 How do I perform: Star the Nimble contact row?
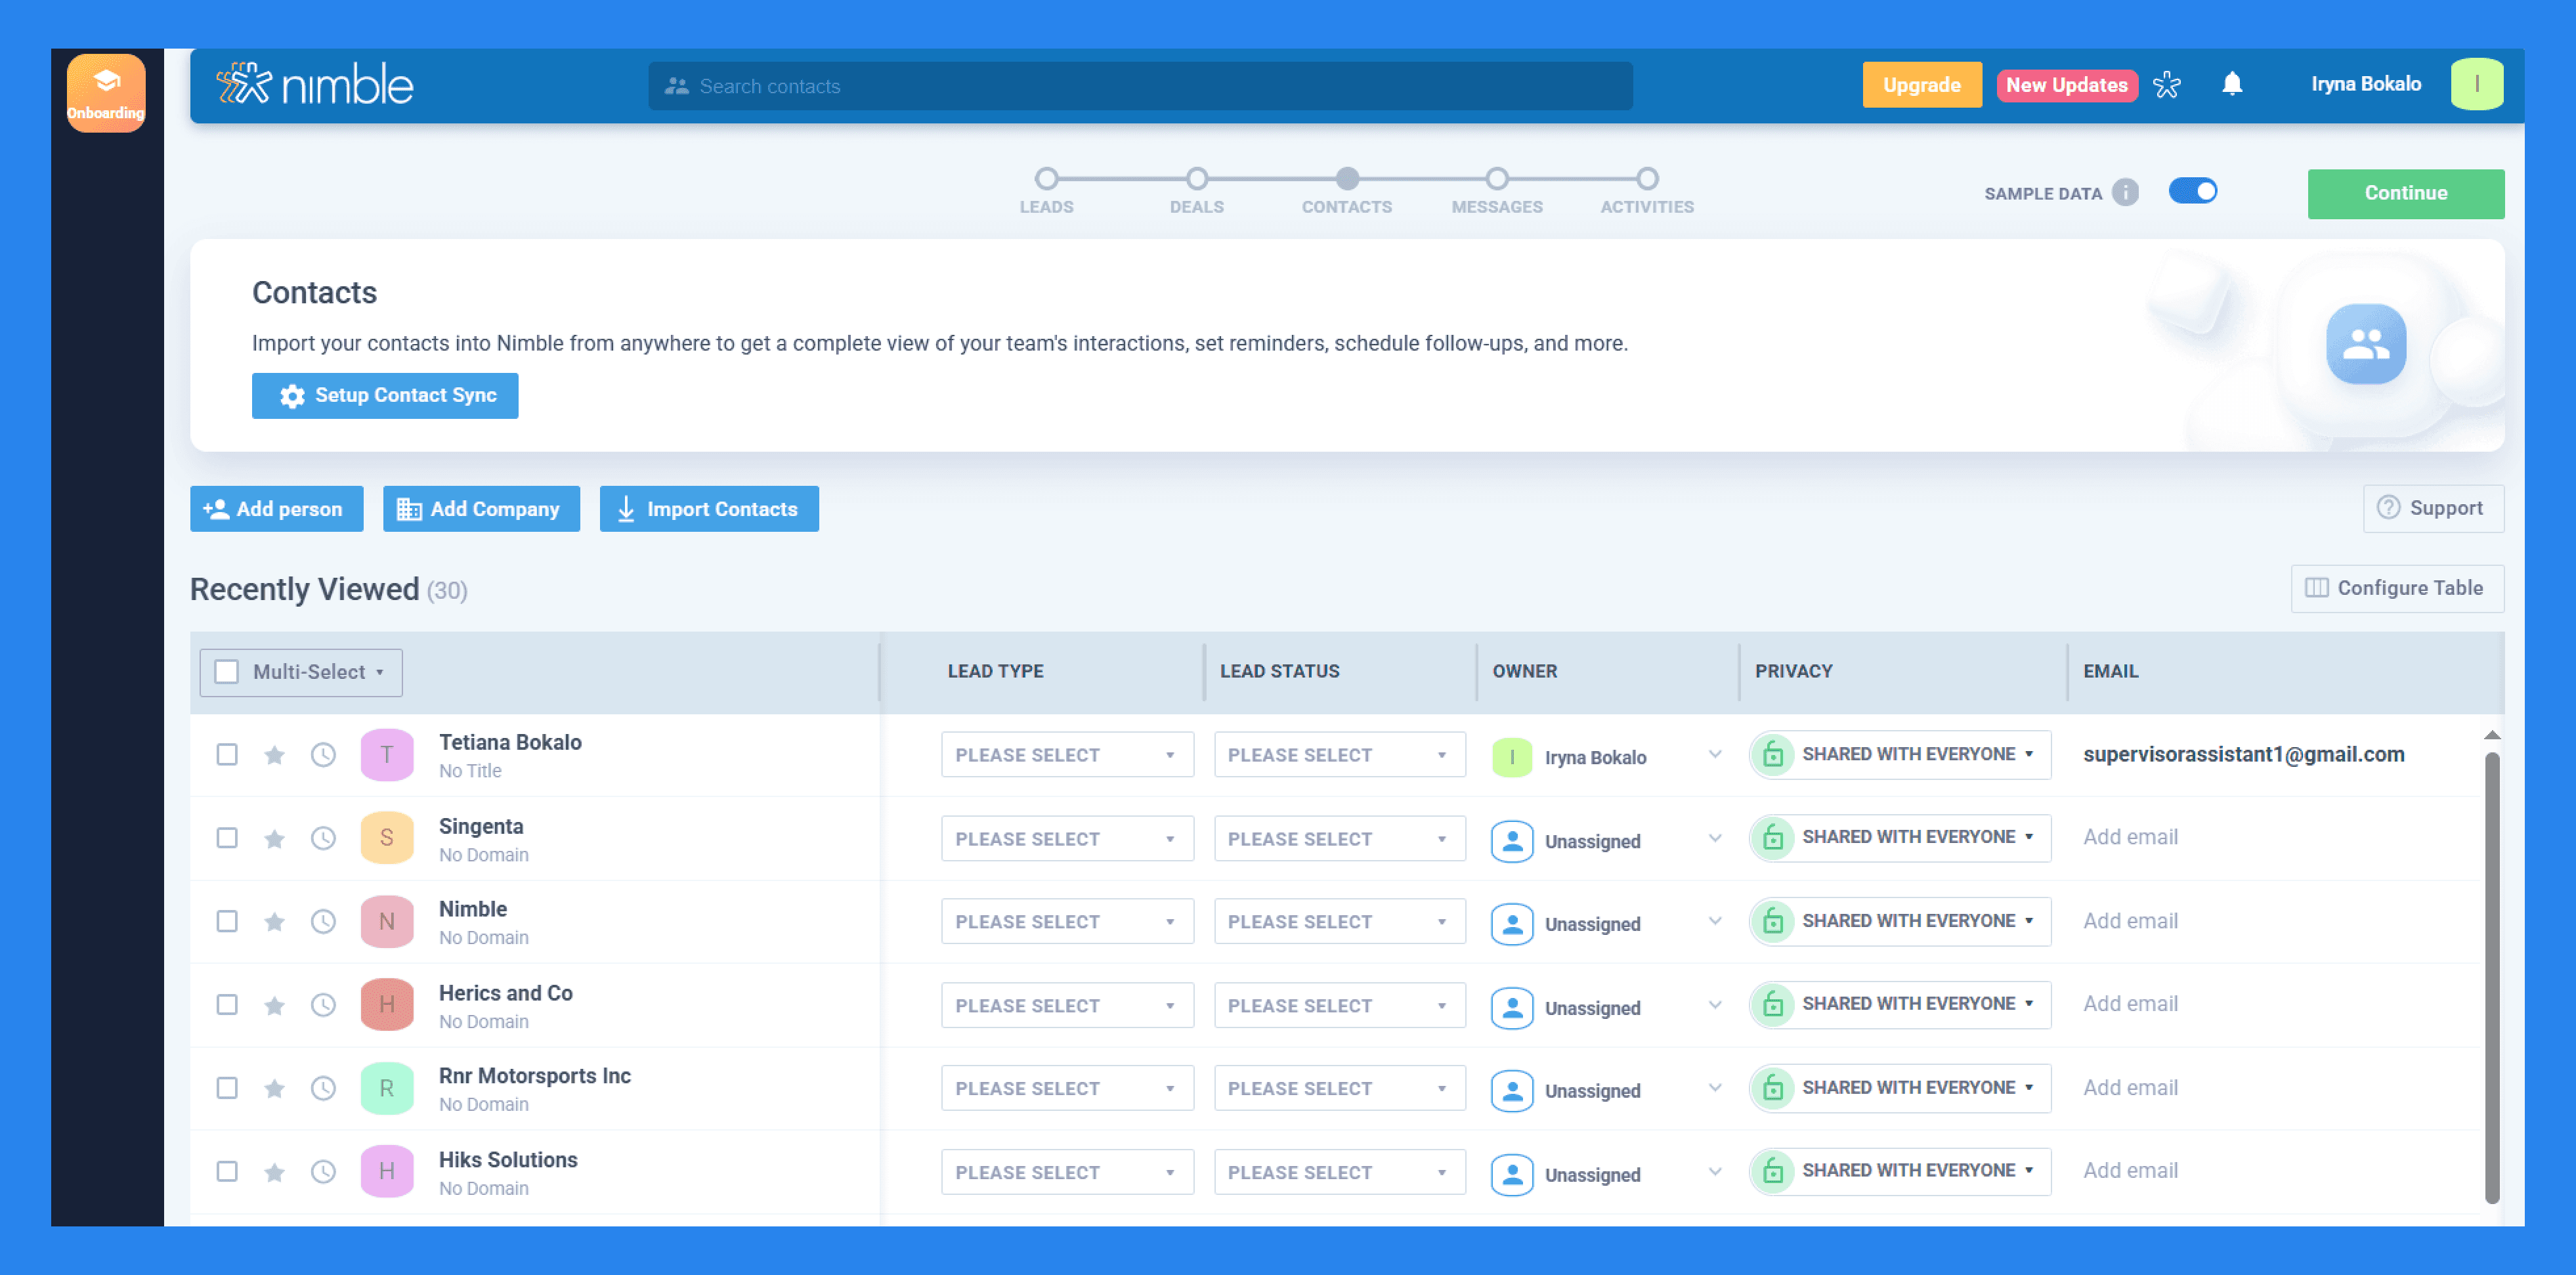pyautogui.click(x=274, y=922)
